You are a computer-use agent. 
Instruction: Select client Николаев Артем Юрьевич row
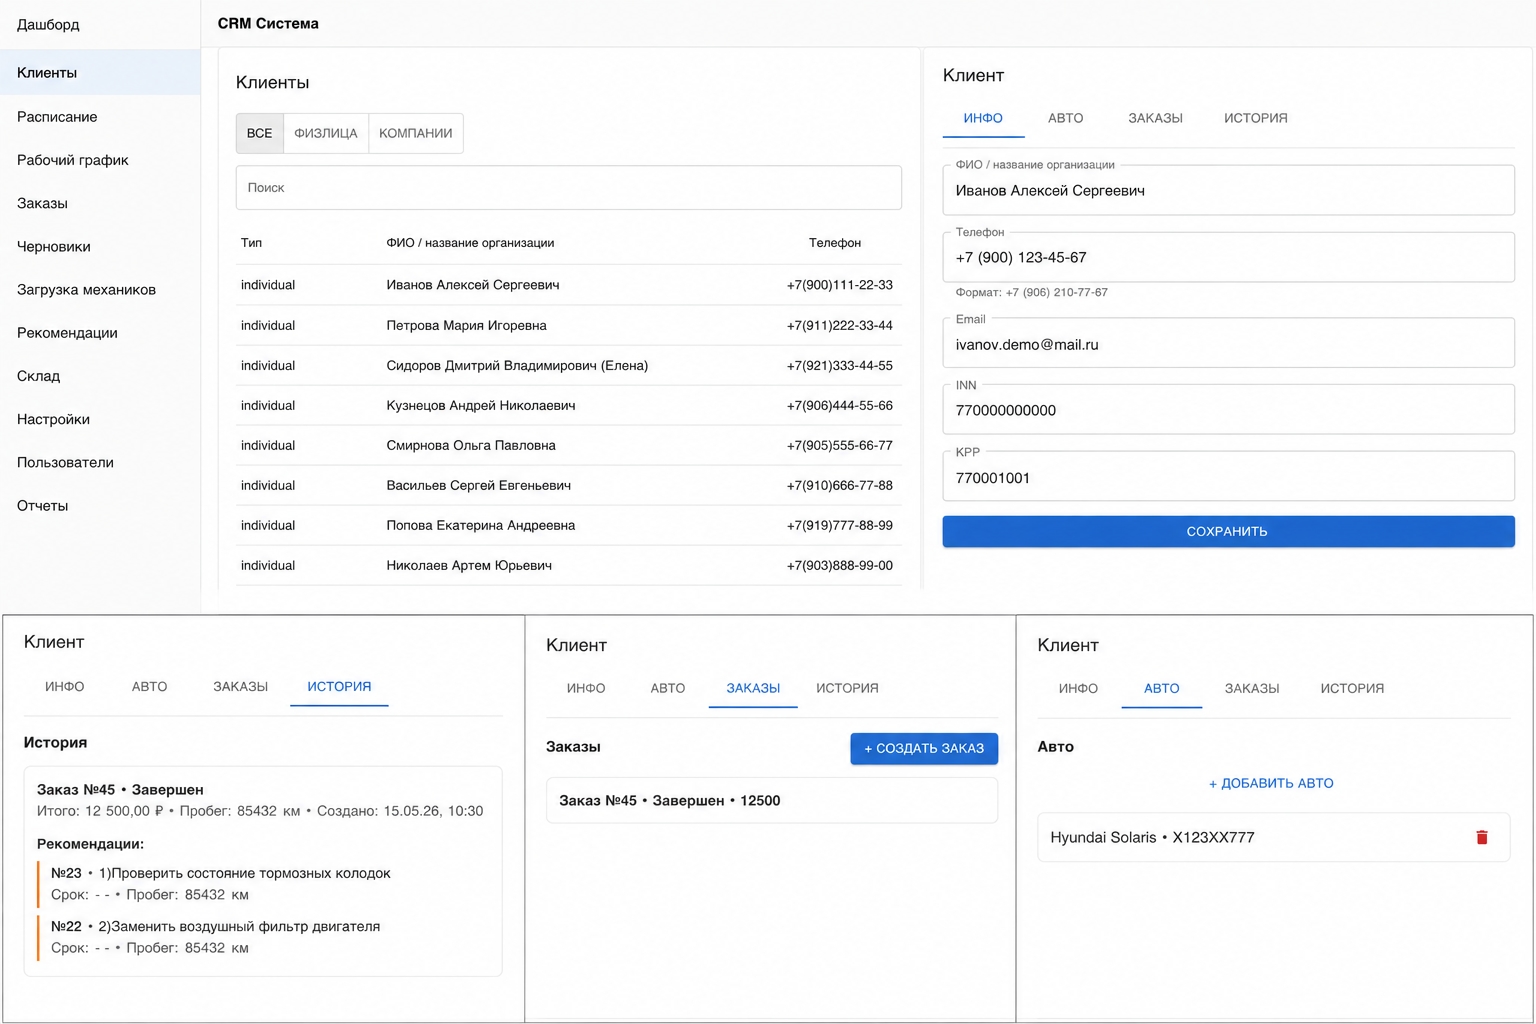568,565
